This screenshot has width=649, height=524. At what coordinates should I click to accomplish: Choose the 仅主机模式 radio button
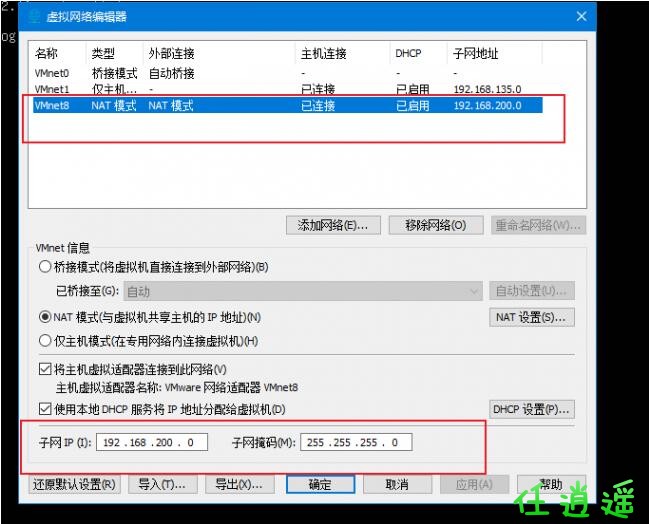click(45, 341)
